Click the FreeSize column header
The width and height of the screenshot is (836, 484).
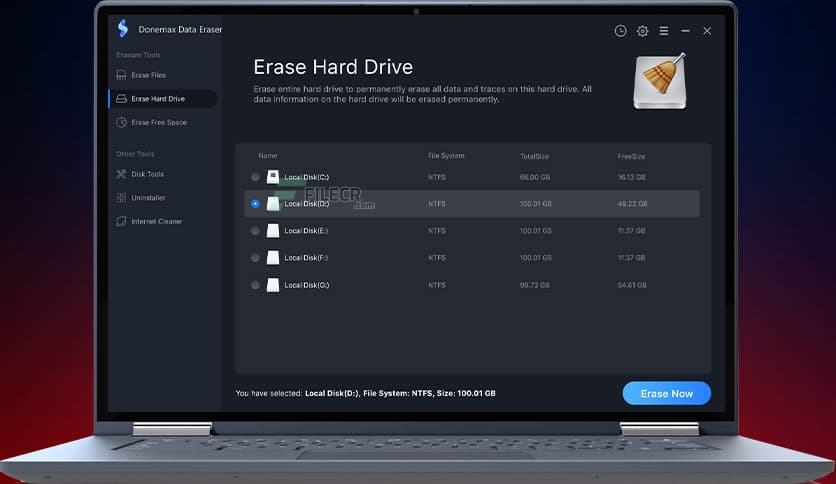(x=631, y=156)
